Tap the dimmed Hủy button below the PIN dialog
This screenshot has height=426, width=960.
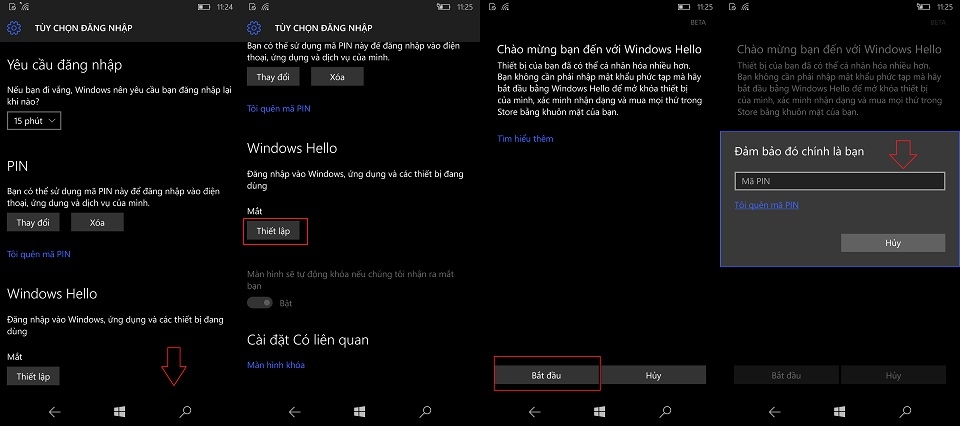[893, 375]
